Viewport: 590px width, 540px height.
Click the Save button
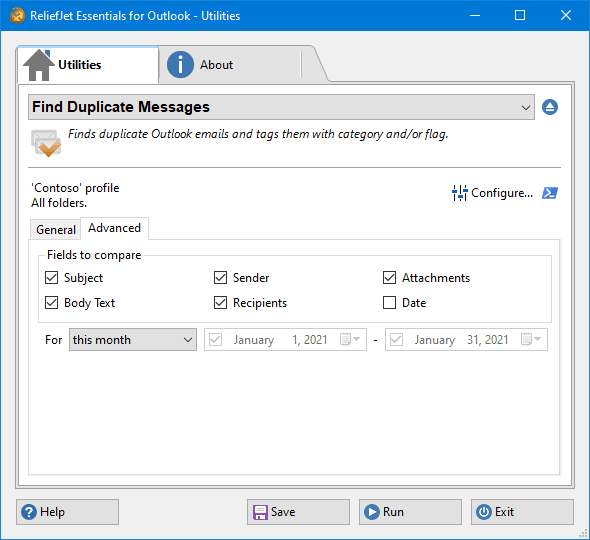[x=298, y=512]
